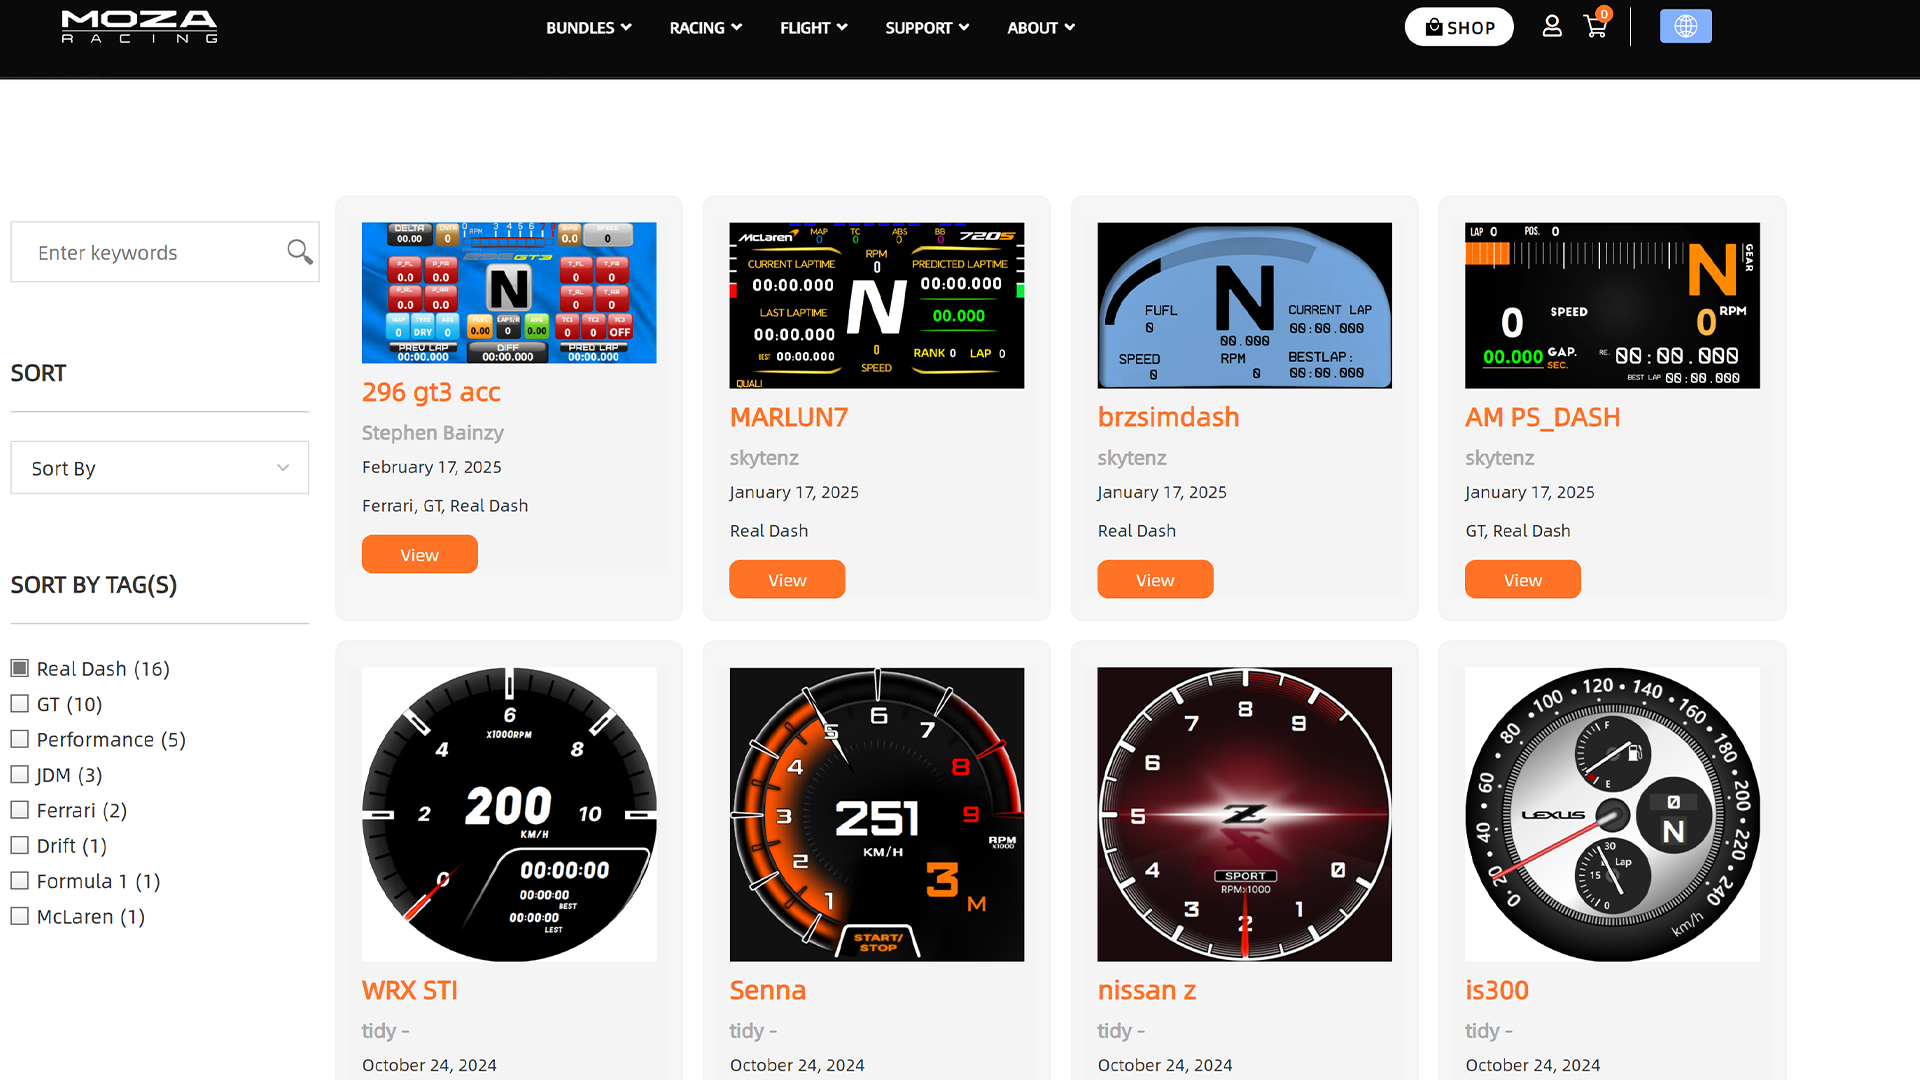Click the search icon beside keyword field
The image size is (1920, 1080).
[x=298, y=252]
